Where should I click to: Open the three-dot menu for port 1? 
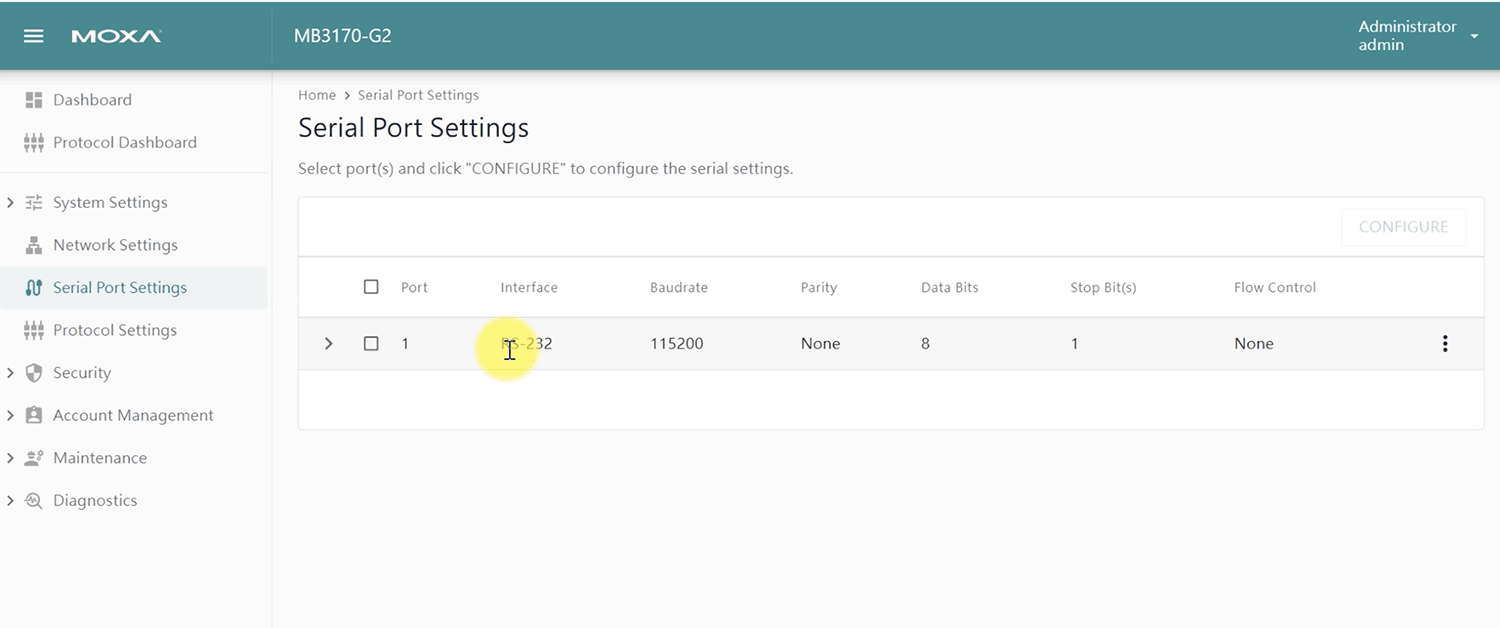(x=1444, y=344)
